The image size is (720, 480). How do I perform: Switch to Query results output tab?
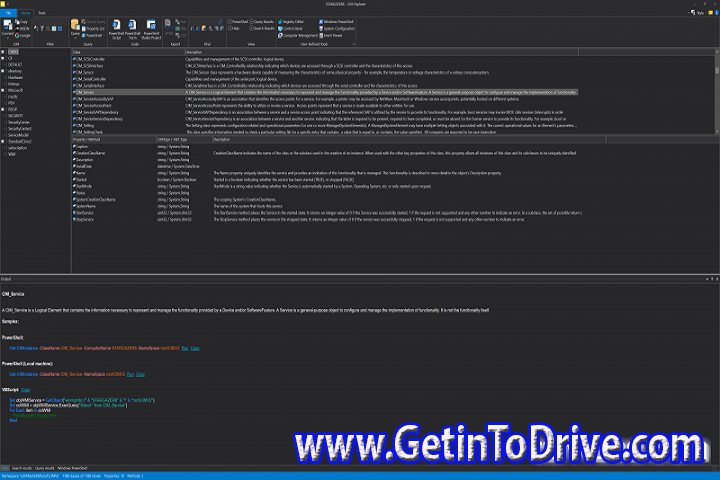click(x=45, y=468)
